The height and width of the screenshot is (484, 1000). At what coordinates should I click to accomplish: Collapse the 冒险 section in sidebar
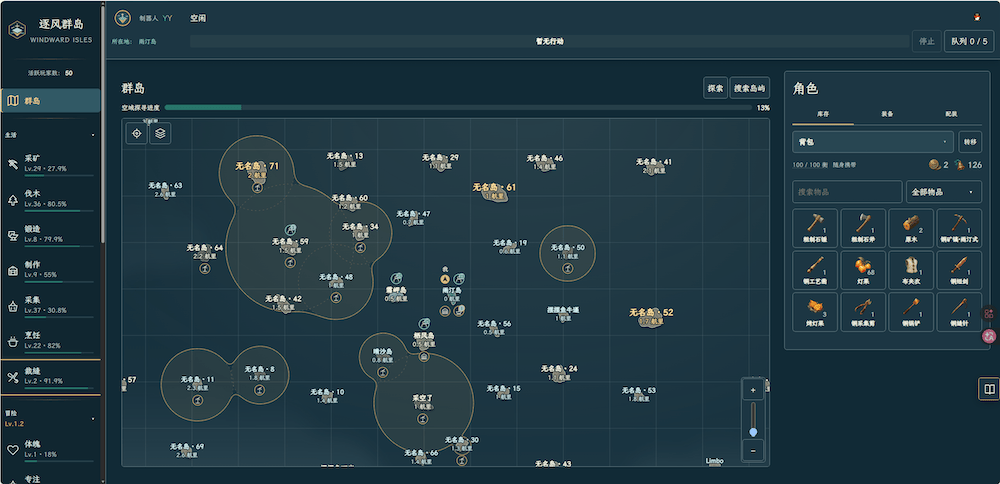[x=93, y=419]
